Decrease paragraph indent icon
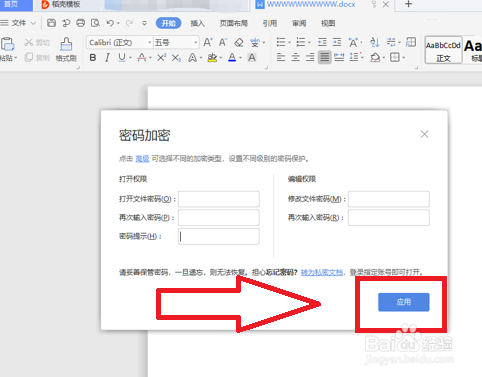Image resolution: width=482 pixels, height=377 pixels. [322, 42]
